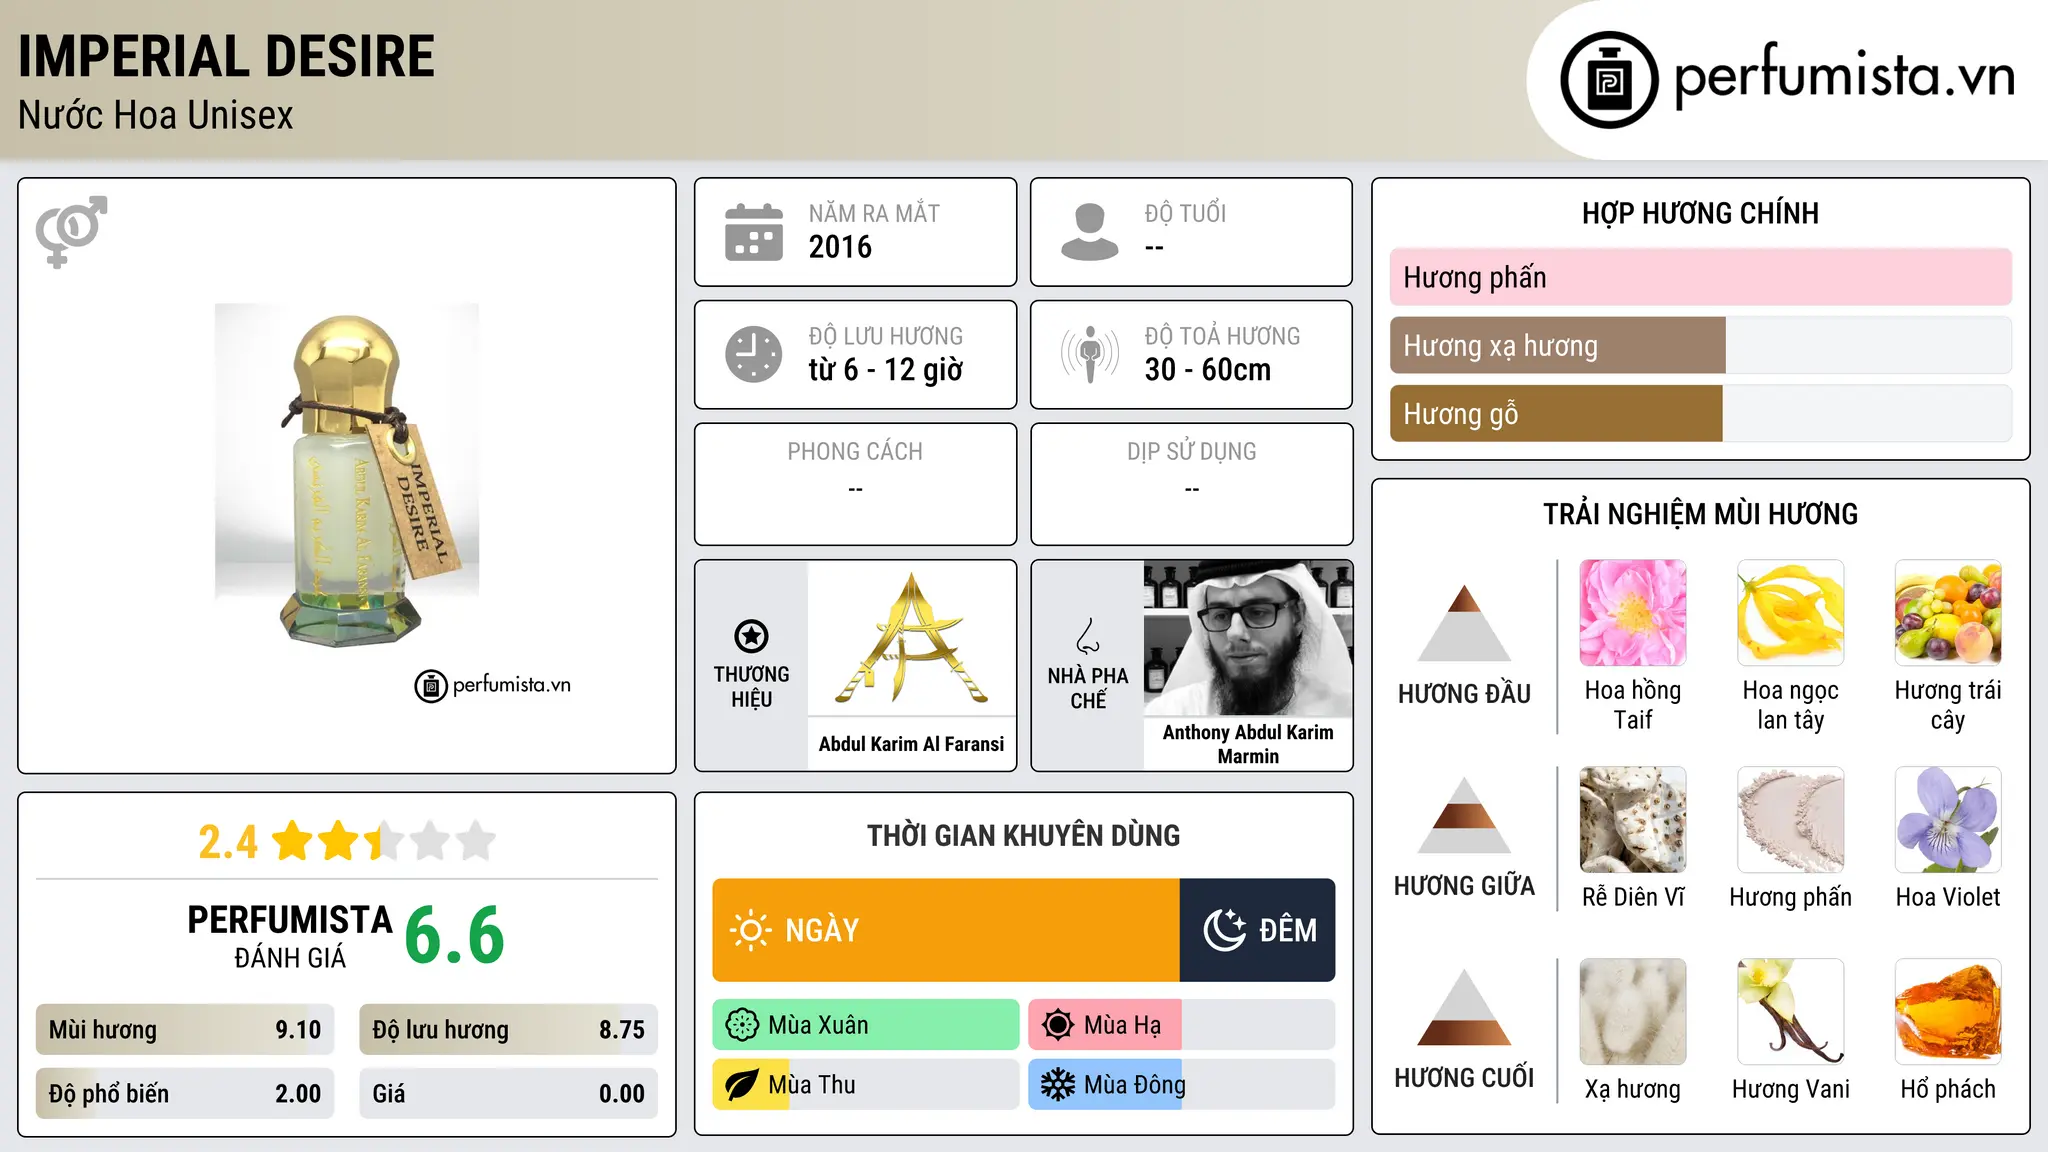The height and width of the screenshot is (1152, 2048).
Task: Click the unisex gender symbol icon
Action: [71, 231]
